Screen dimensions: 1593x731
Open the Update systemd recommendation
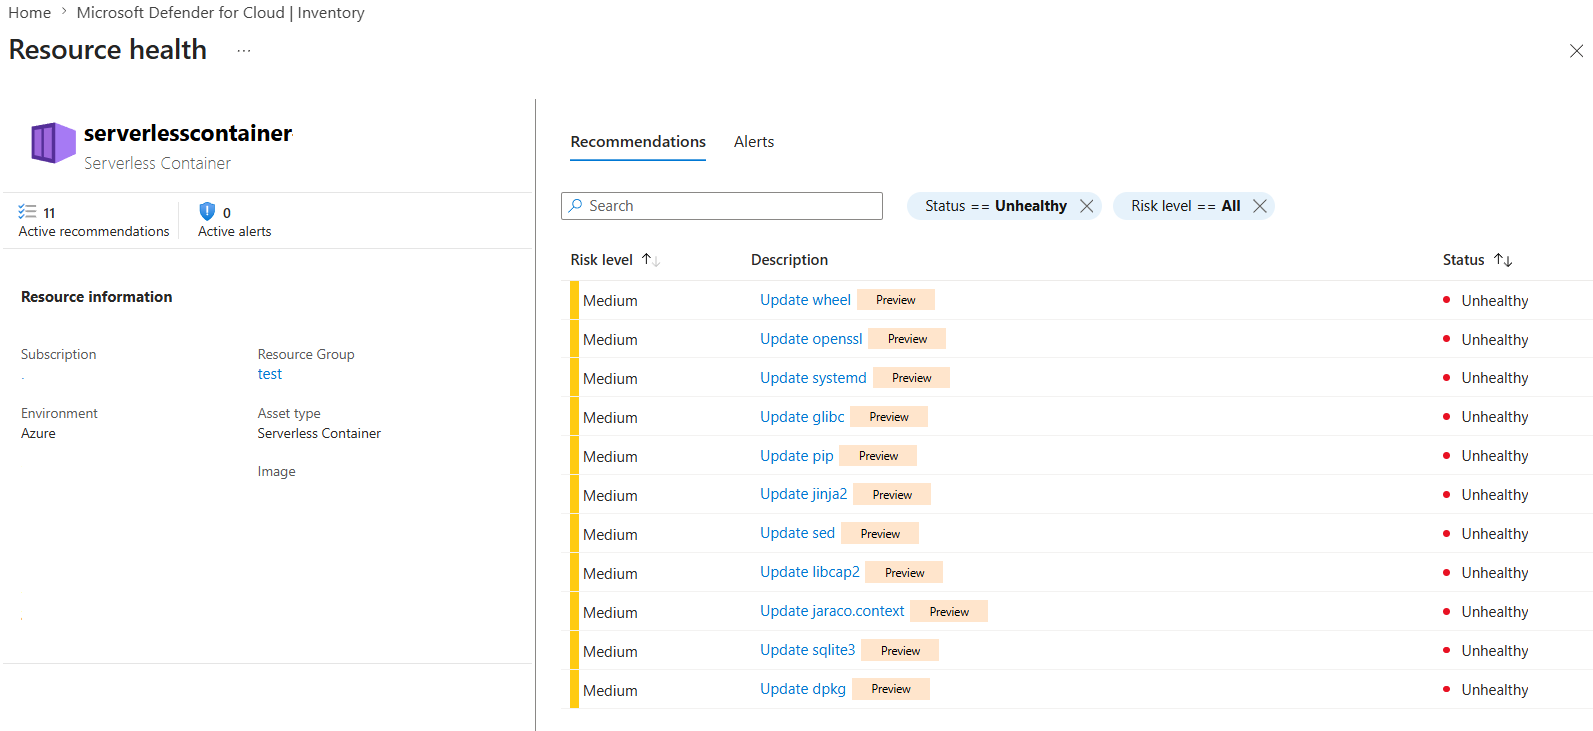tap(813, 378)
